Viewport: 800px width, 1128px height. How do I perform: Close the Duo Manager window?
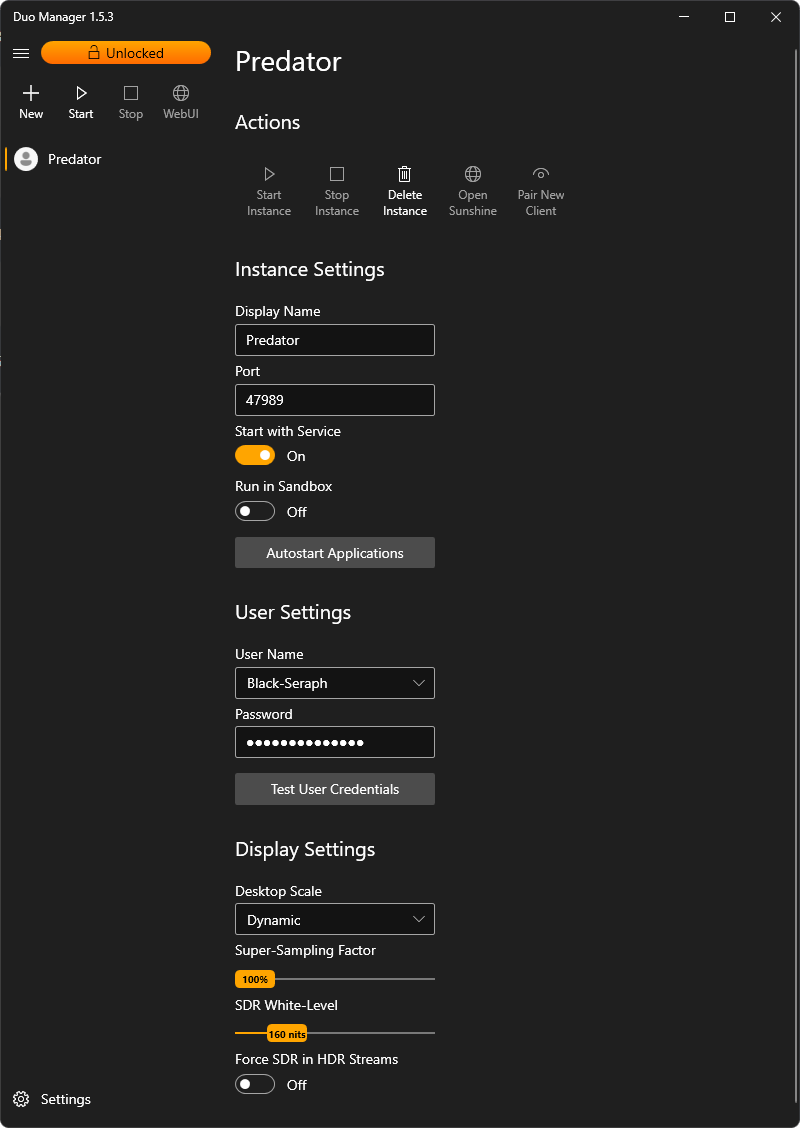coord(776,17)
